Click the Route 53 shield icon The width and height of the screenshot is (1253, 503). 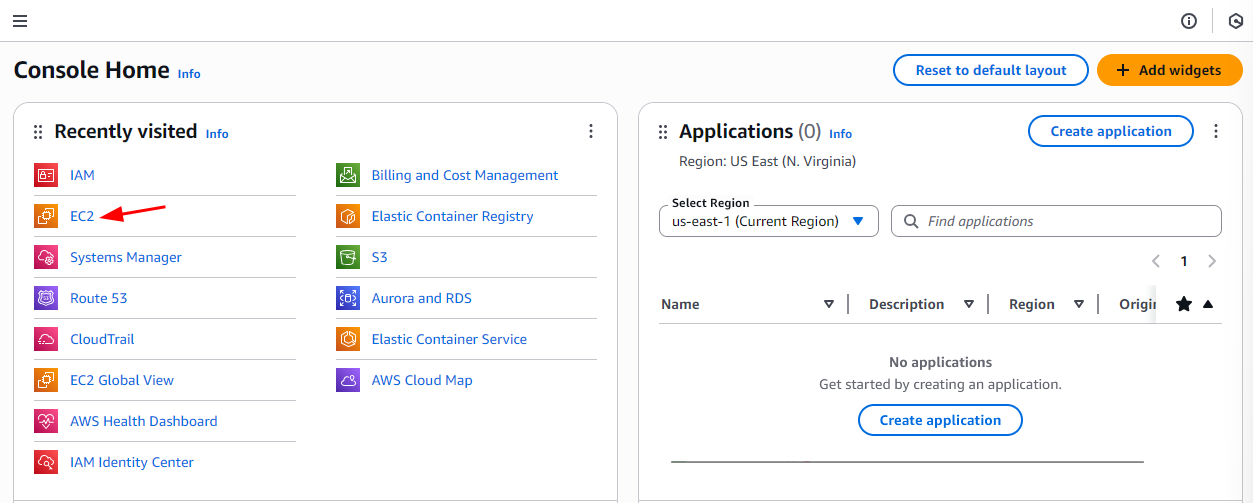pos(46,298)
